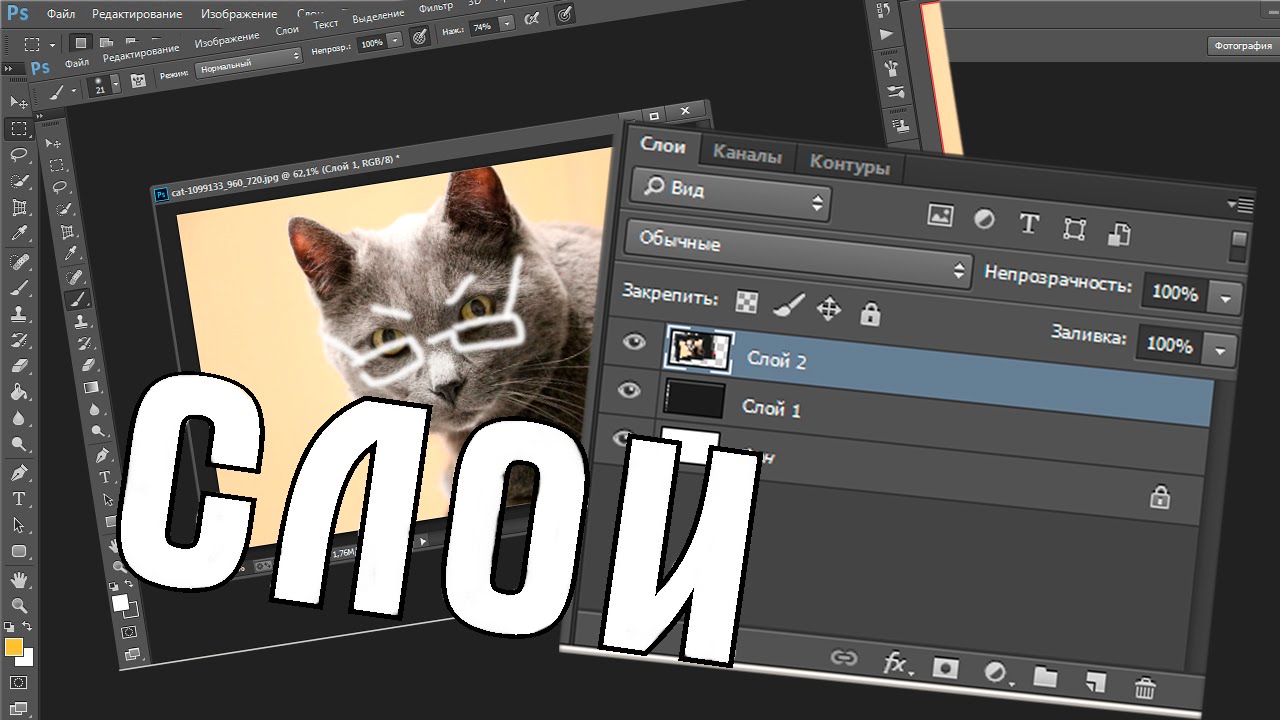Toggle lock position
1280x720 pixels.
829,310
